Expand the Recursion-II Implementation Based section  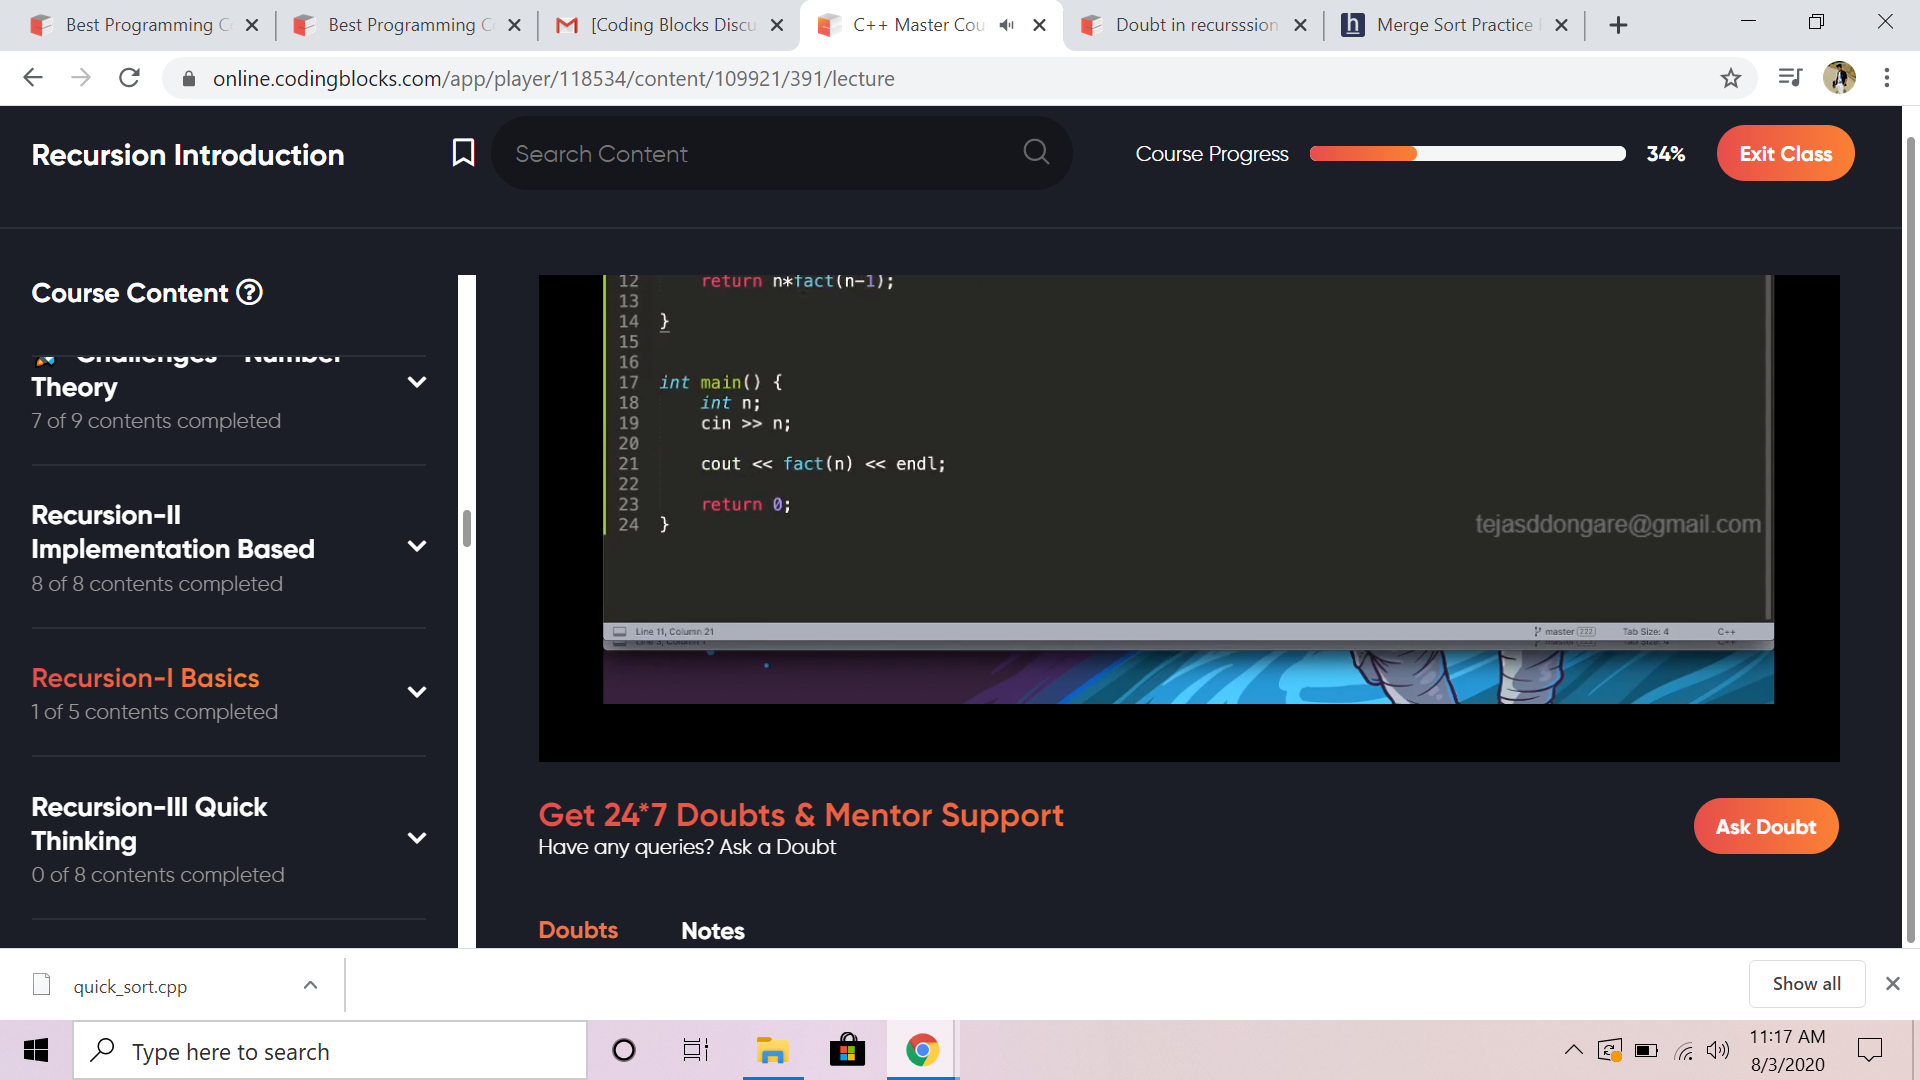417,547
